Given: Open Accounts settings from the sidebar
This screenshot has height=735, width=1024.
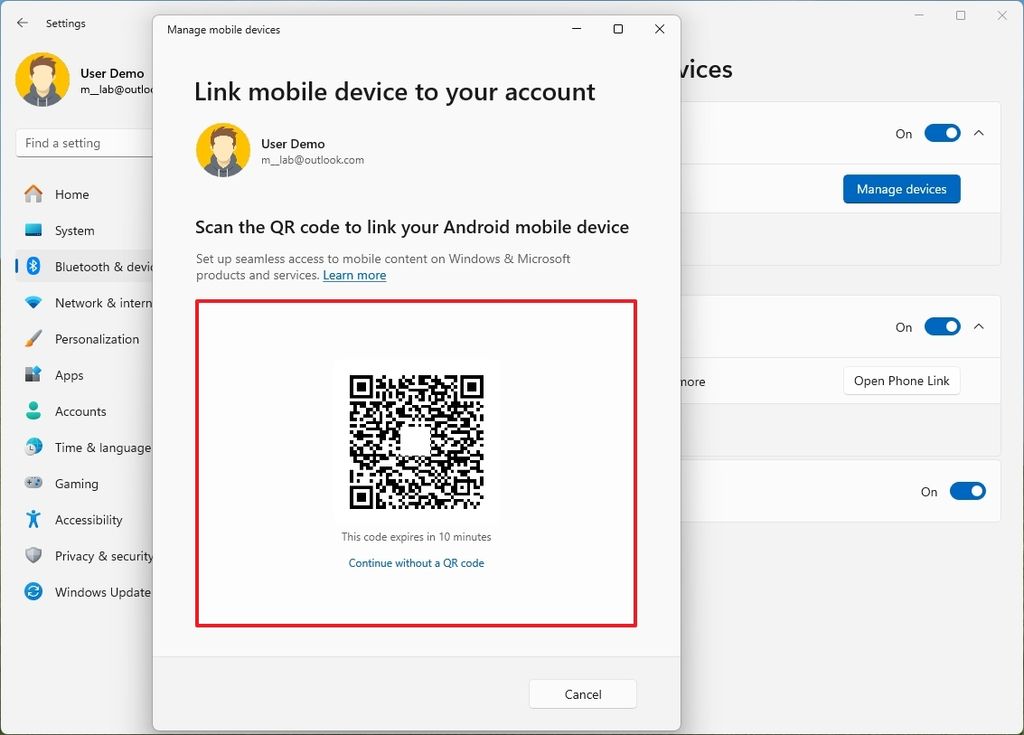Looking at the screenshot, I should [34, 411].
